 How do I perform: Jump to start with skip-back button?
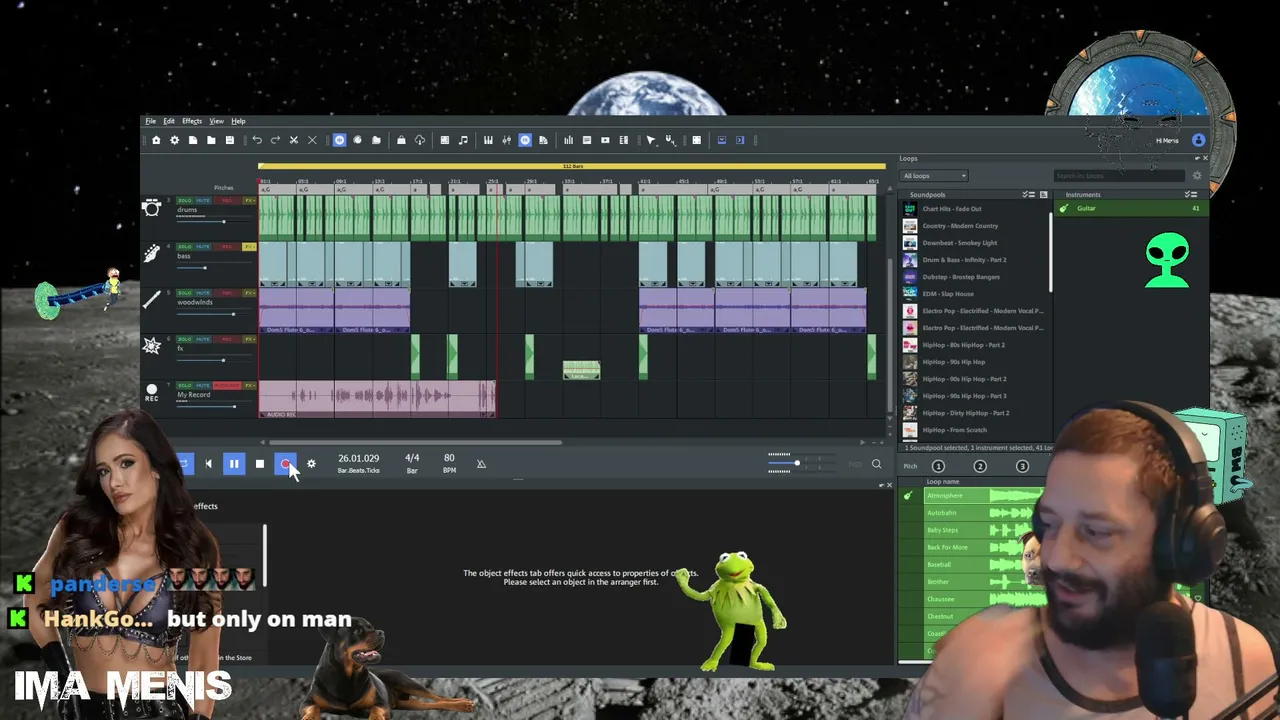click(208, 464)
